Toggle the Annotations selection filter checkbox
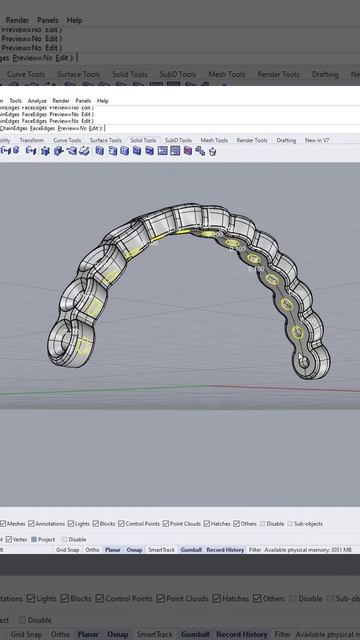360x640 pixels. pos(31,523)
